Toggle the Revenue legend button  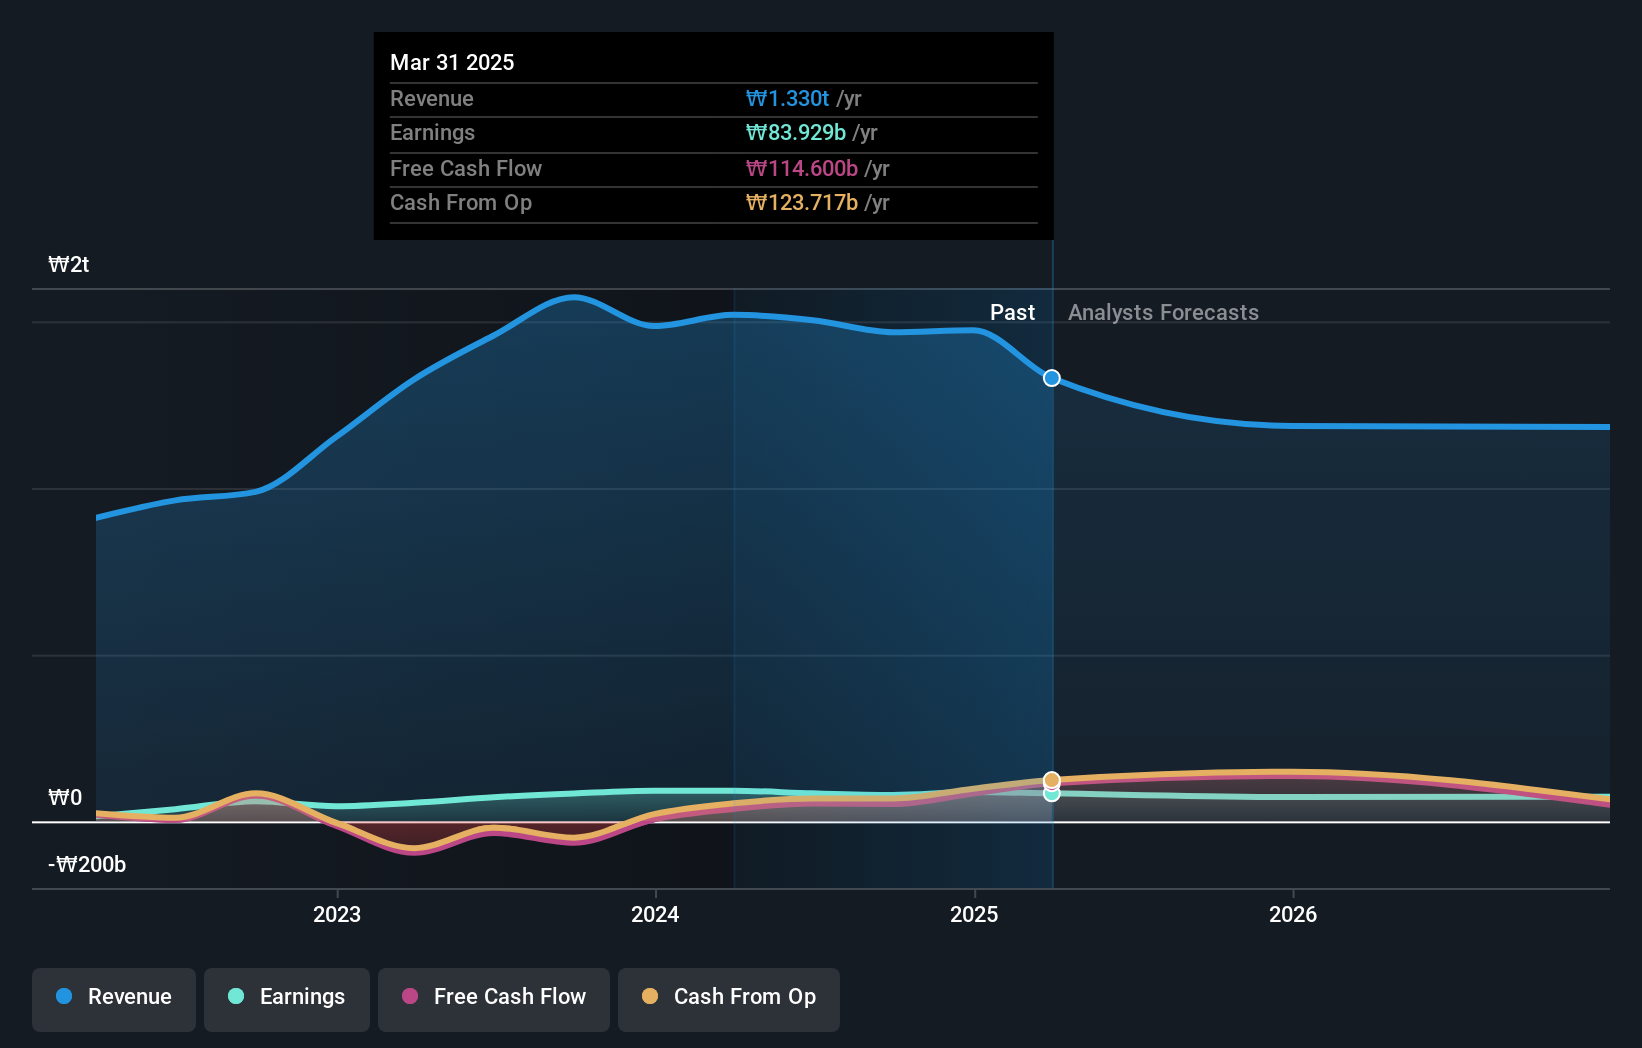pyautogui.click(x=114, y=999)
